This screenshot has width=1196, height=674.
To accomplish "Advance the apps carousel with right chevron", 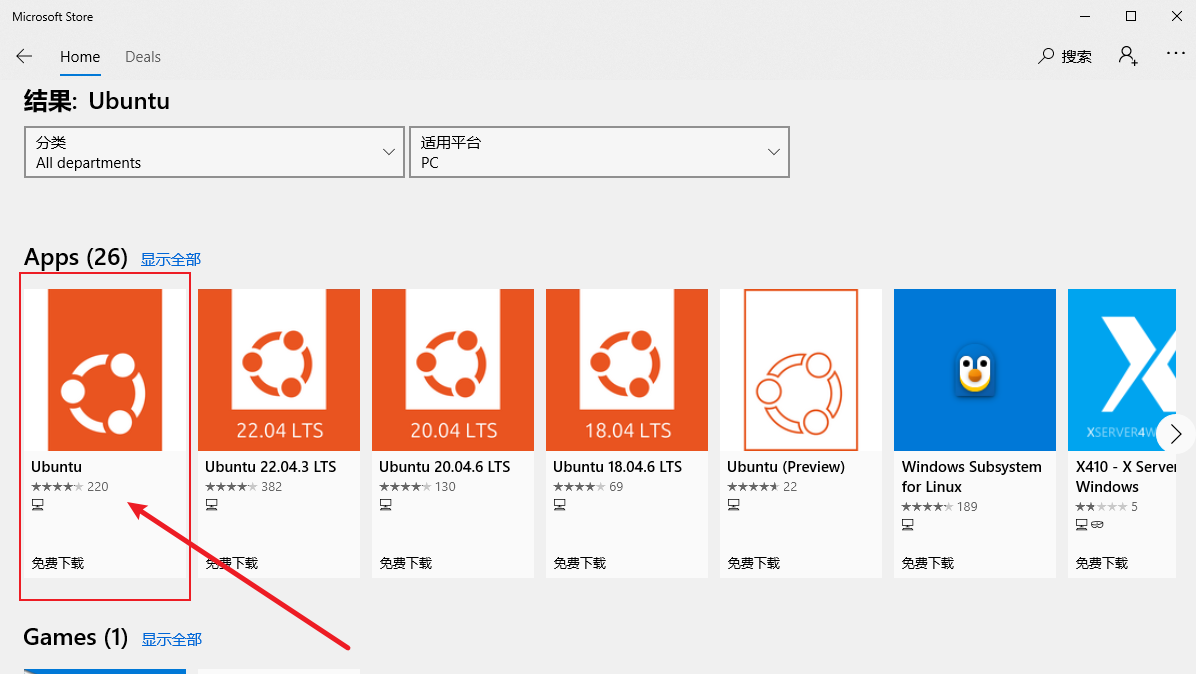I will (x=1175, y=434).
